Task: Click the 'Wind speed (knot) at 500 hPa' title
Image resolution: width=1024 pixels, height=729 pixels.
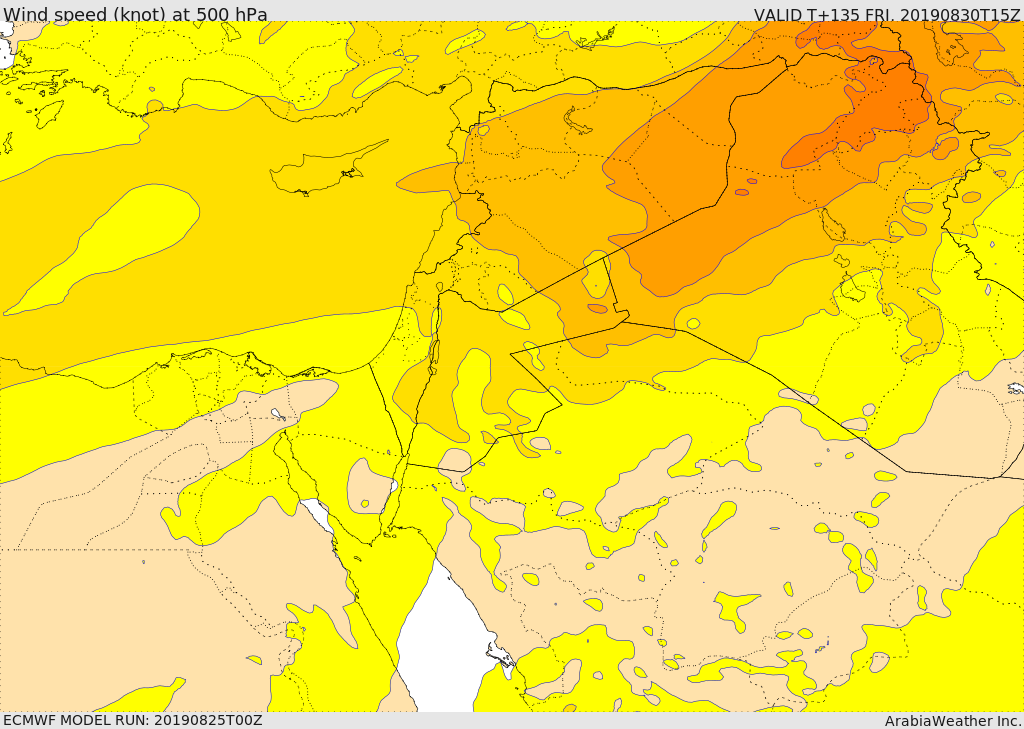Action: click(135, 14)
